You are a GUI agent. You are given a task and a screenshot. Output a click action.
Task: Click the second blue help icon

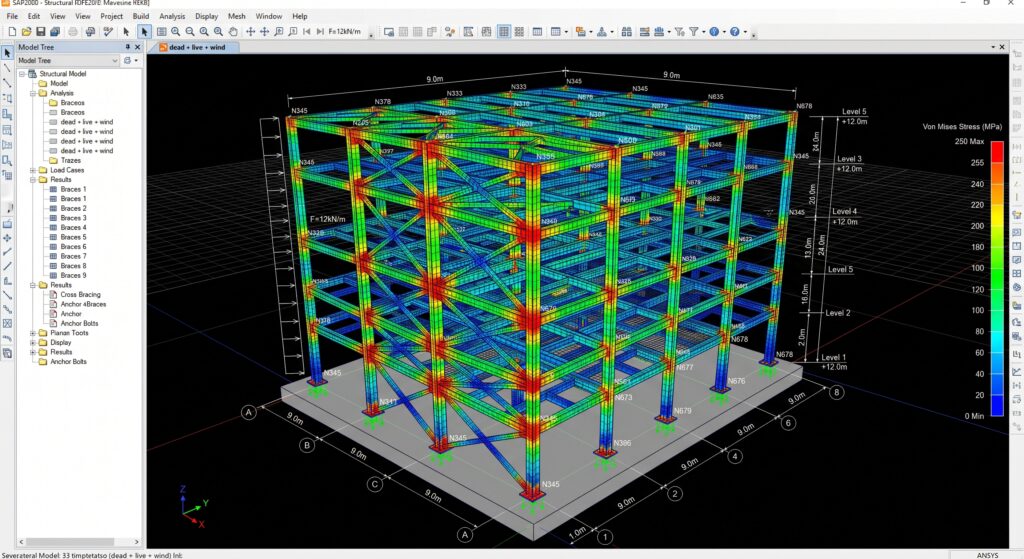(735, 31)
